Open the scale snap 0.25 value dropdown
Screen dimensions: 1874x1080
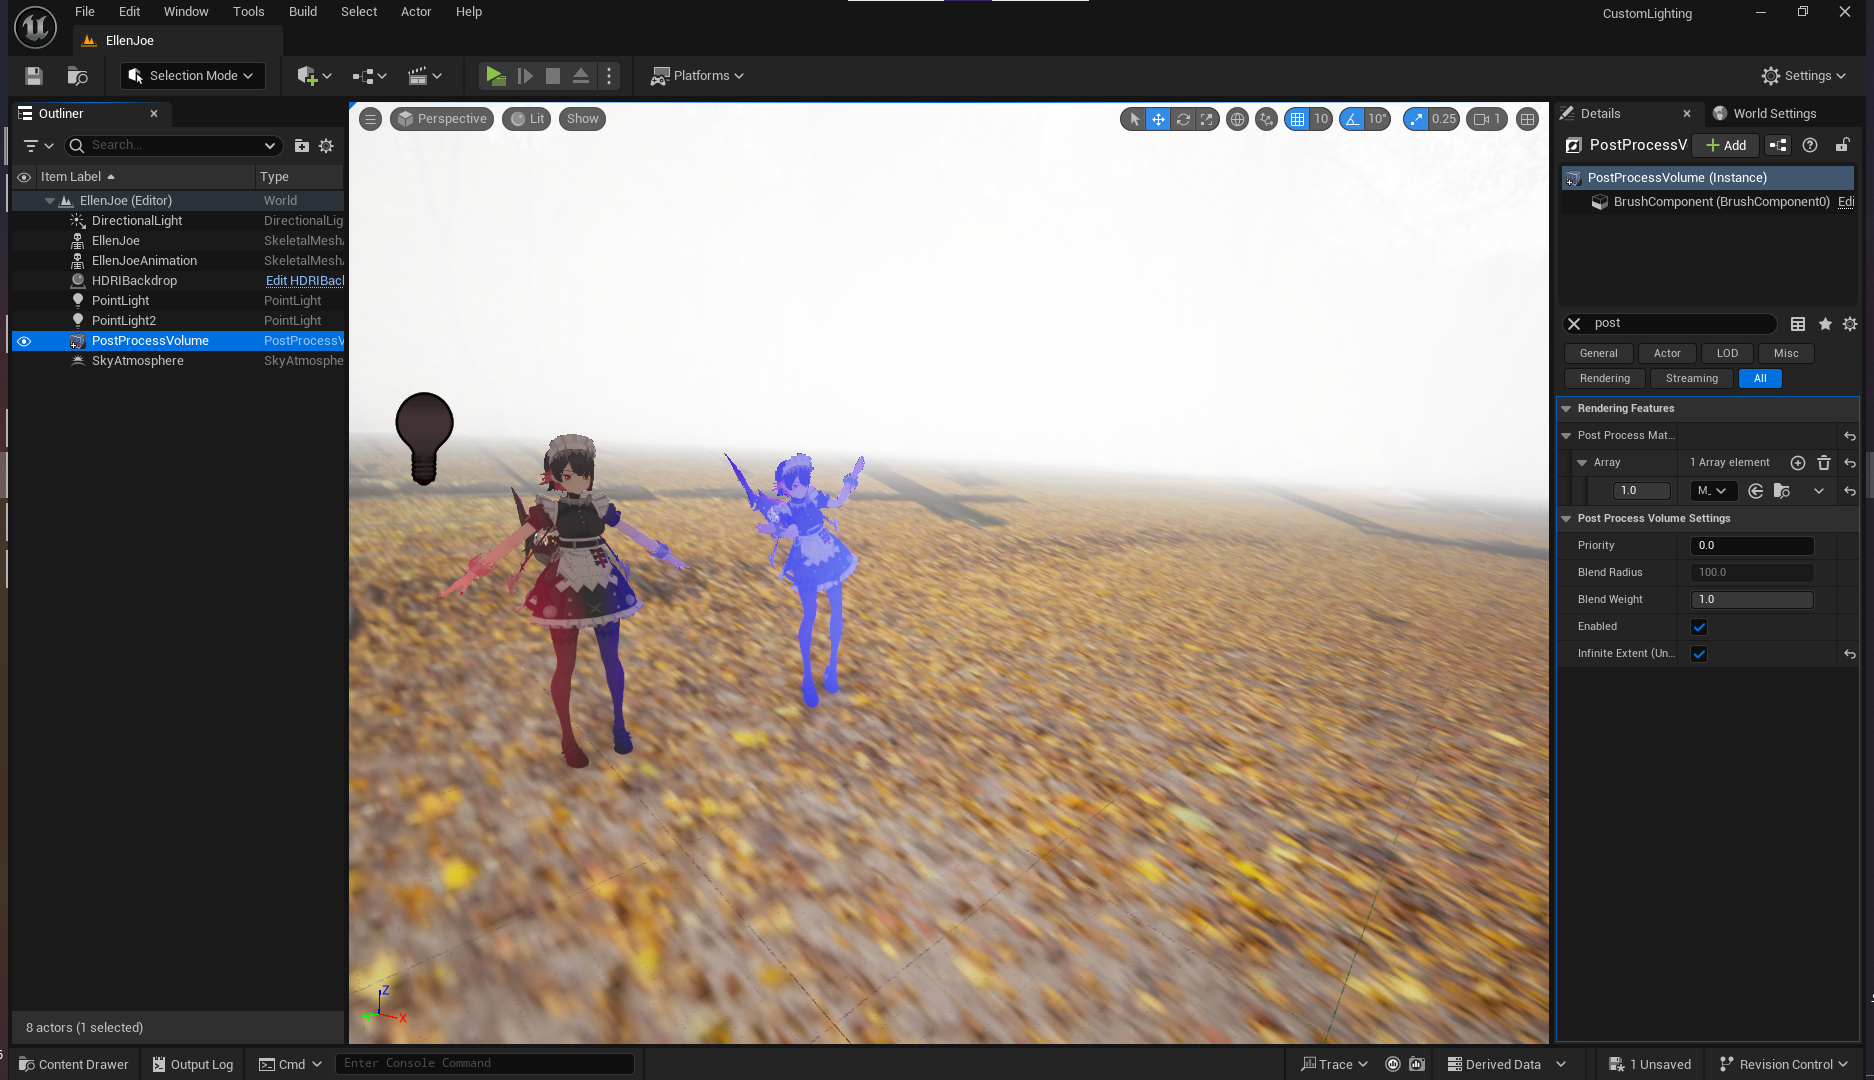pyautogui.click(x=1444, y=119)
